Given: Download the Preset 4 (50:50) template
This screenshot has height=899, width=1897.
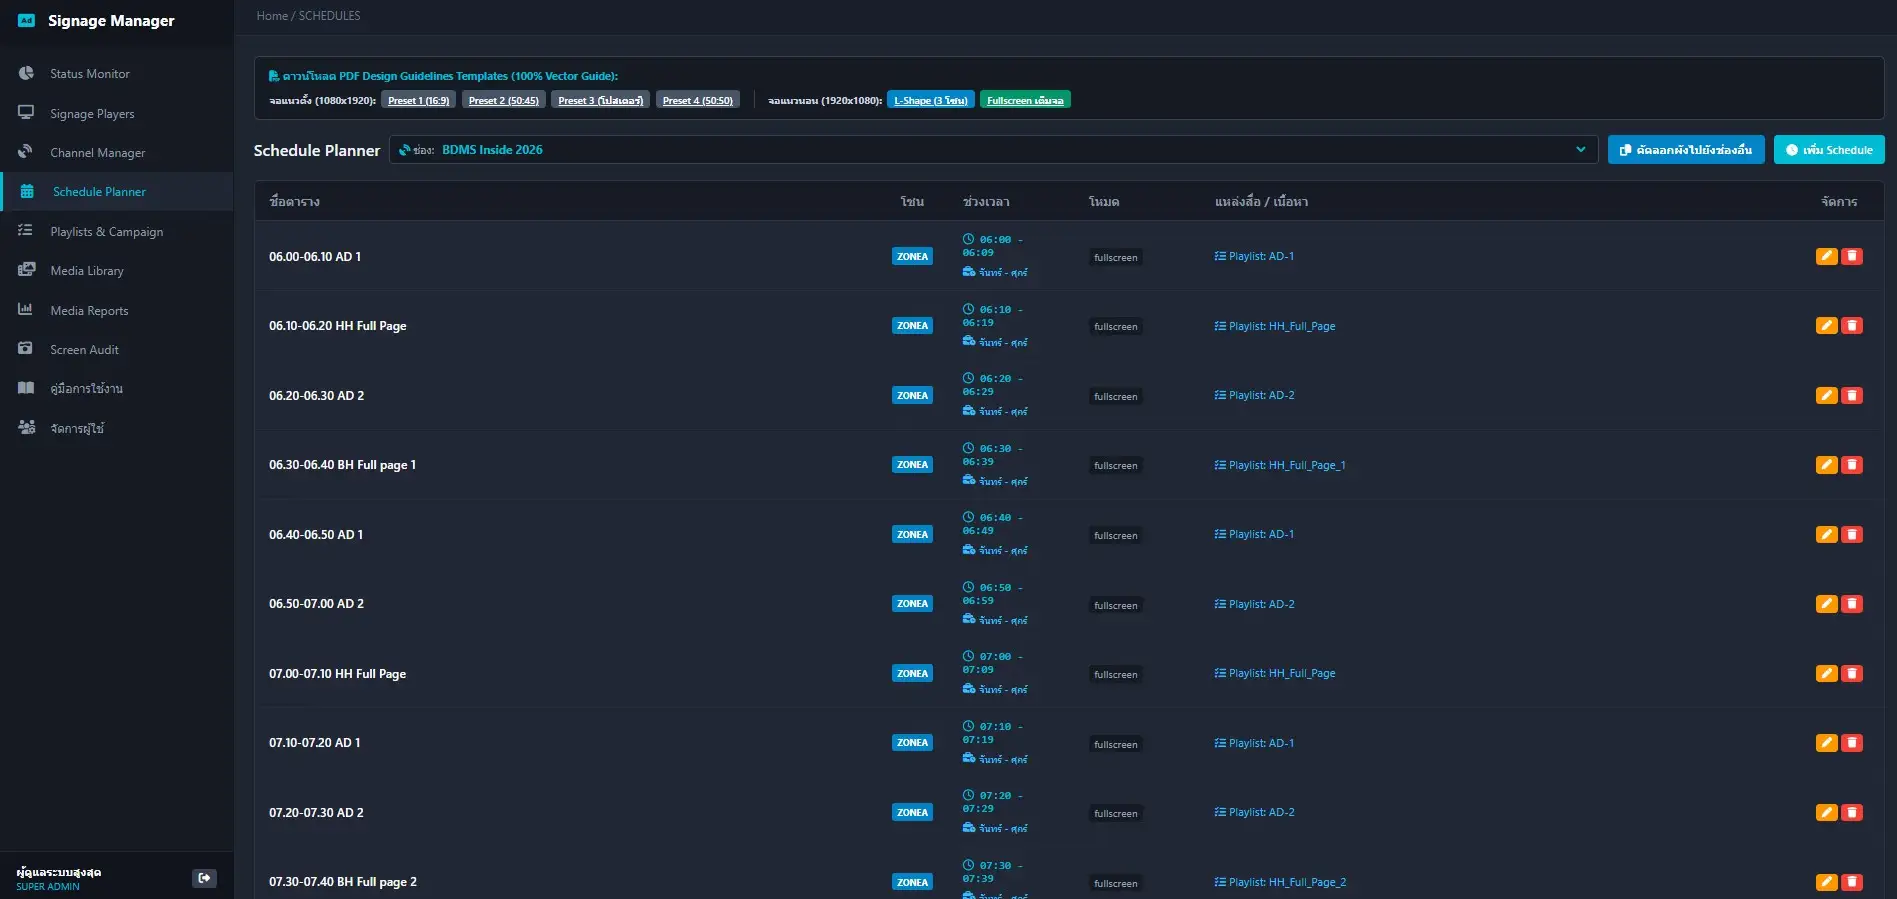Looking at the screenshot, I should [x=698, y=100].
